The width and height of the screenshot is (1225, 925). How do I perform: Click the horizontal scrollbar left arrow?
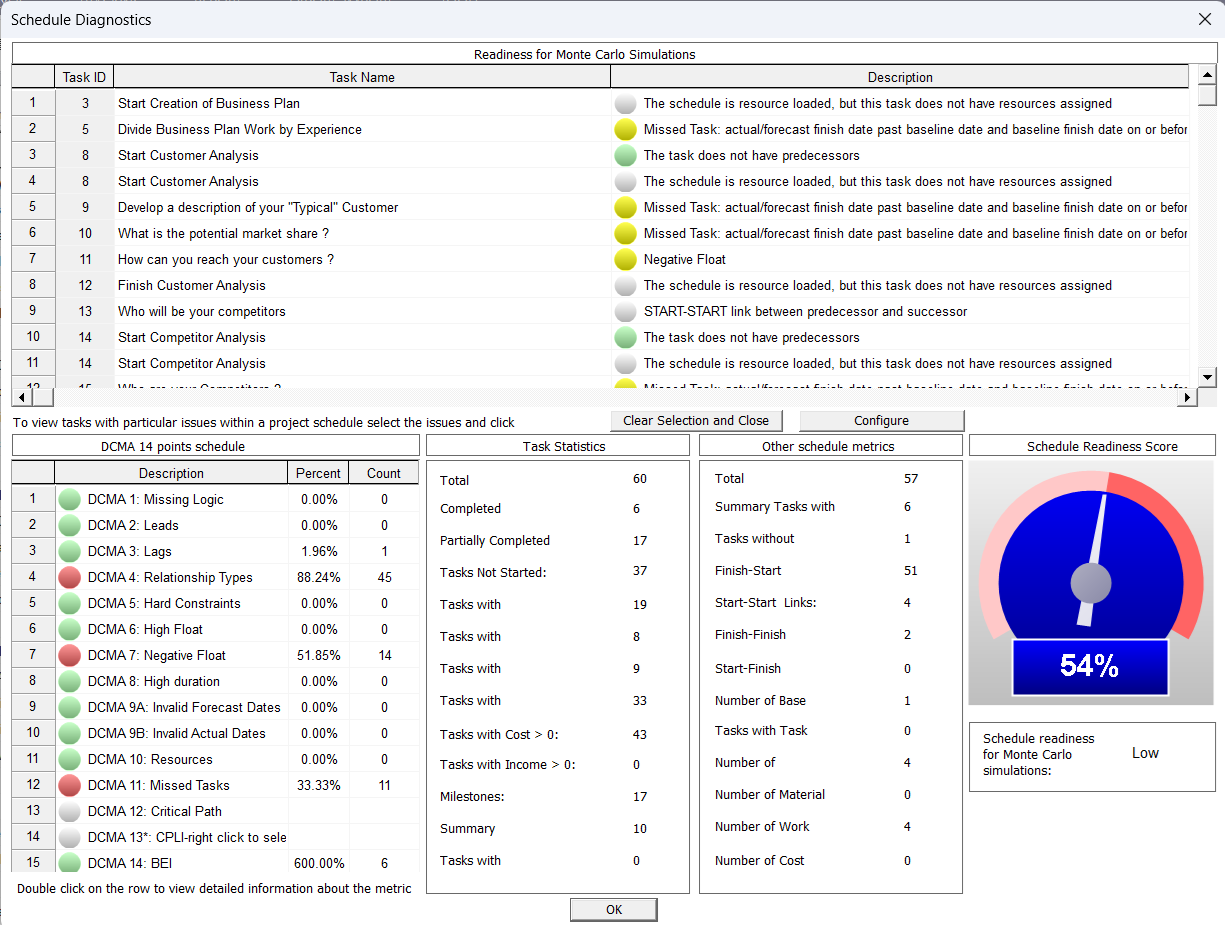pos(22,397)
